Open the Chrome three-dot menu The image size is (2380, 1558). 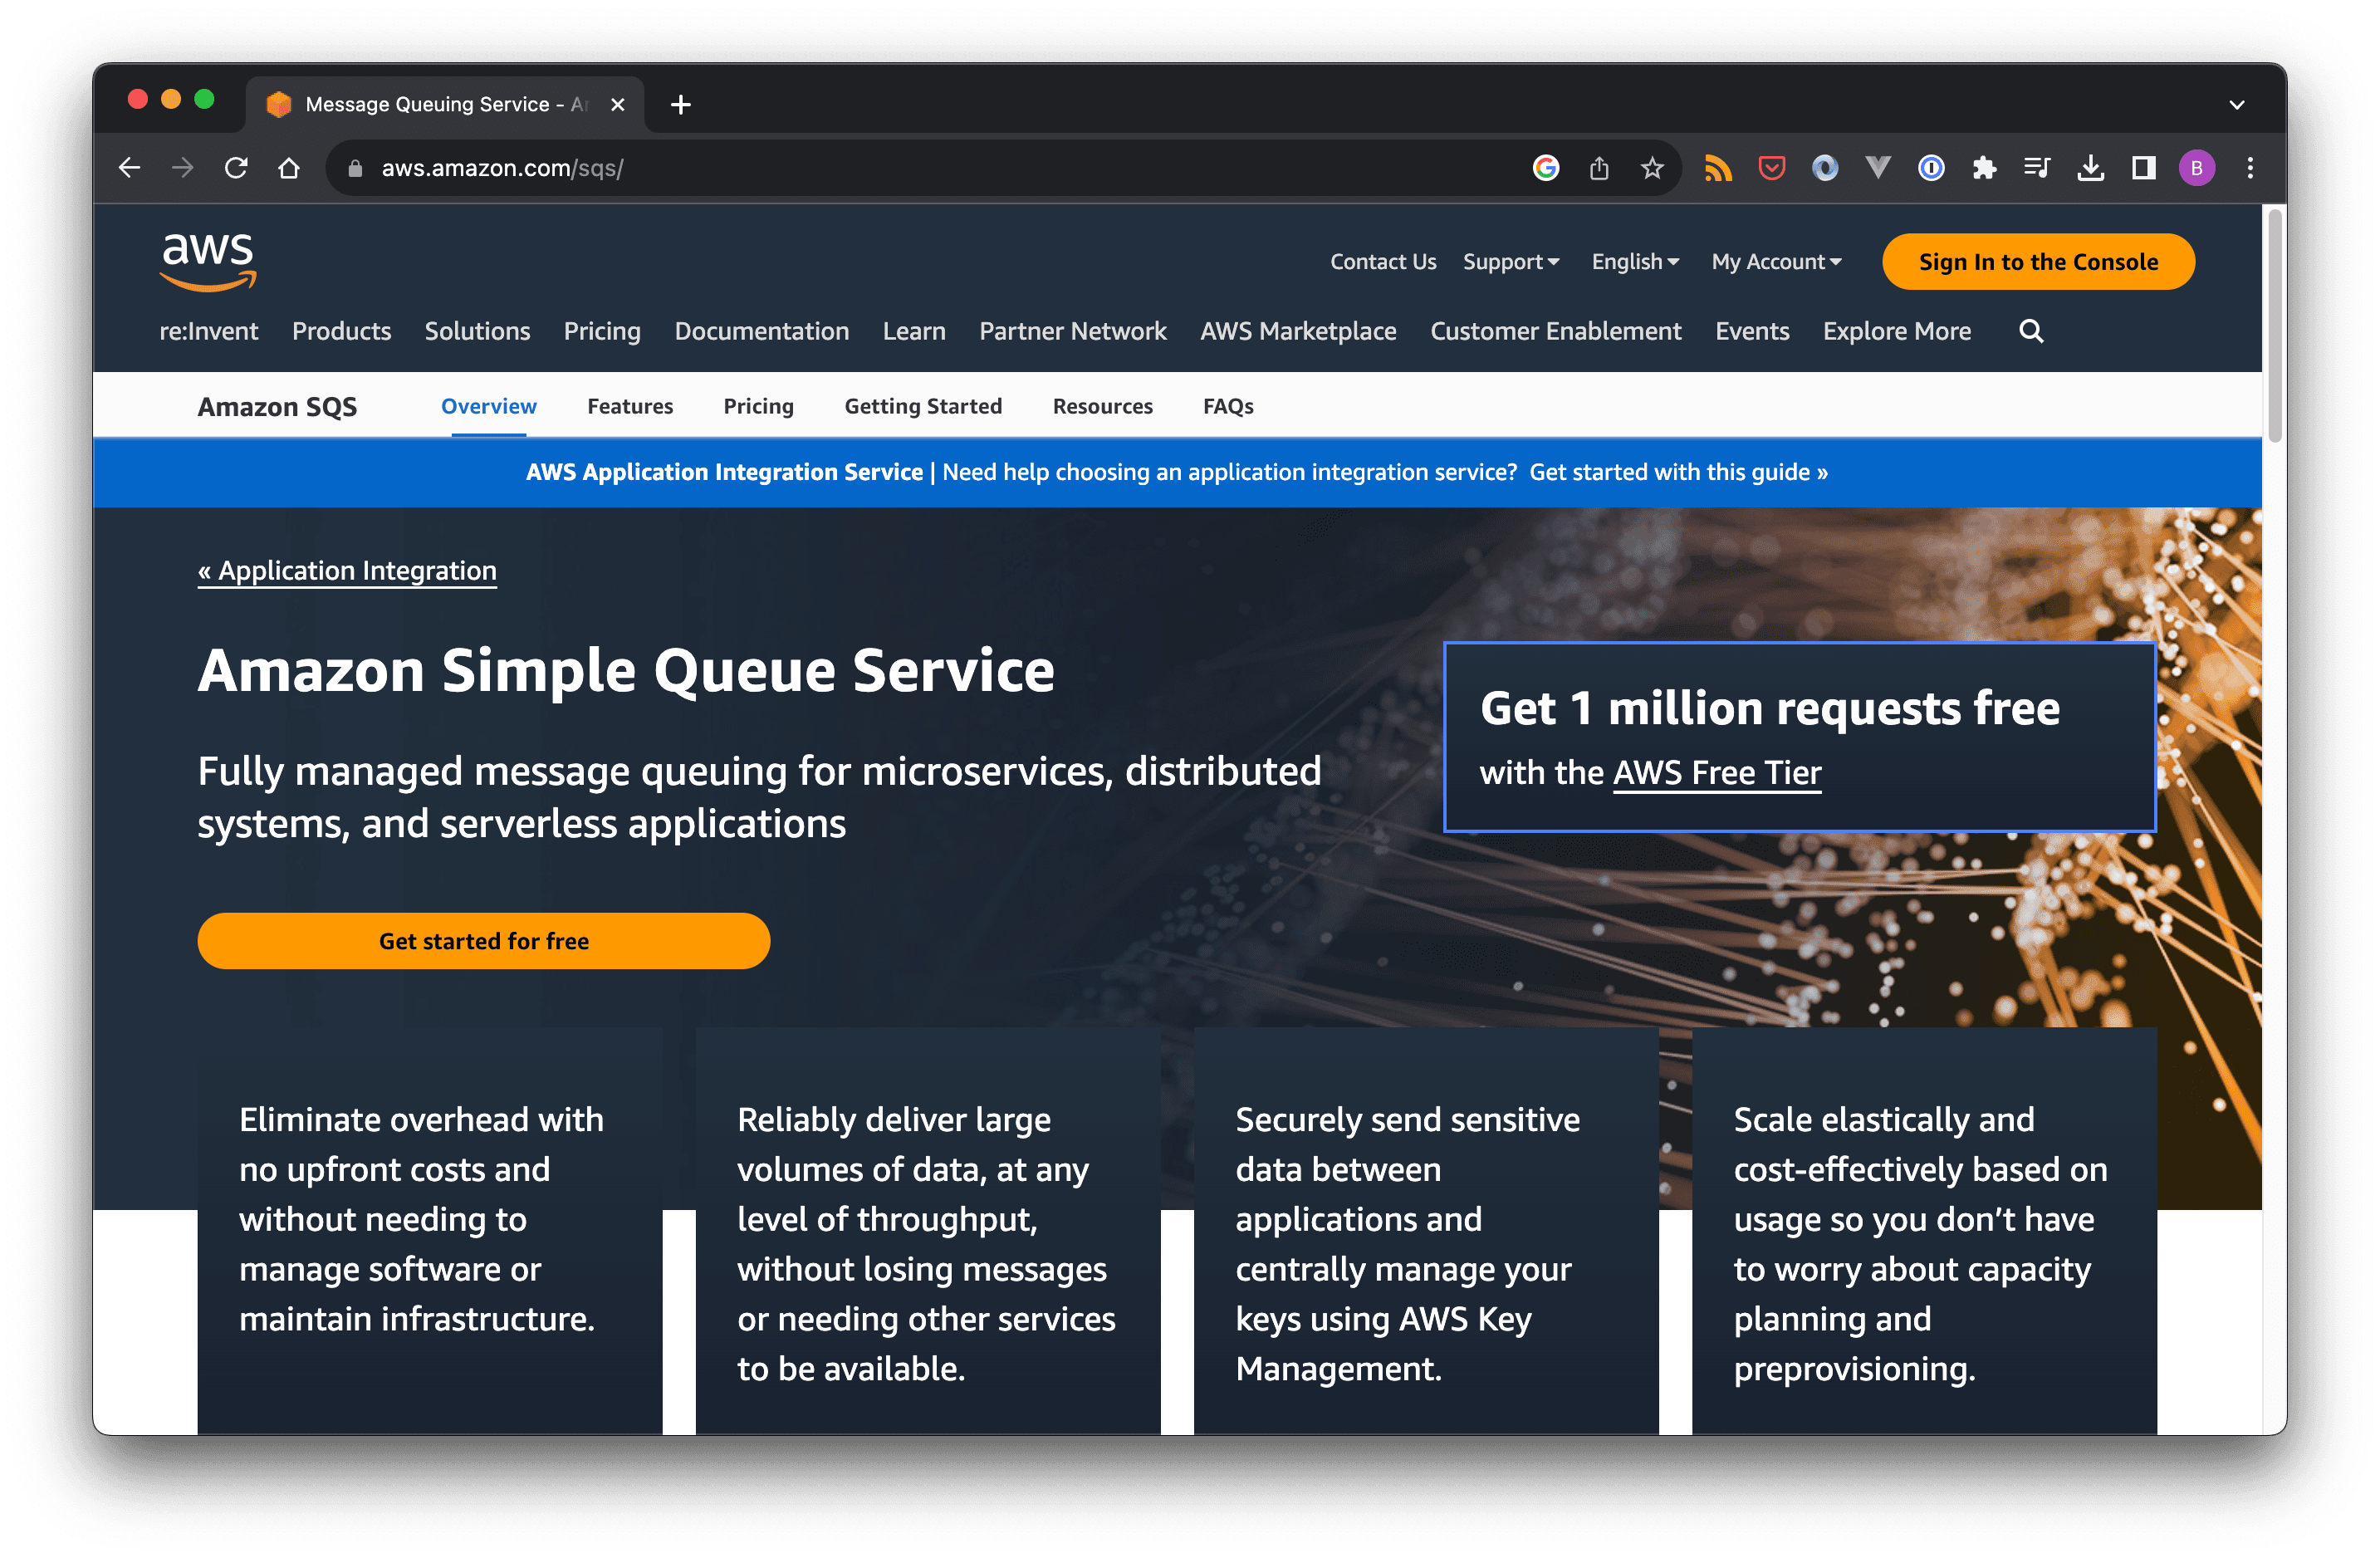click(2249, 168)
